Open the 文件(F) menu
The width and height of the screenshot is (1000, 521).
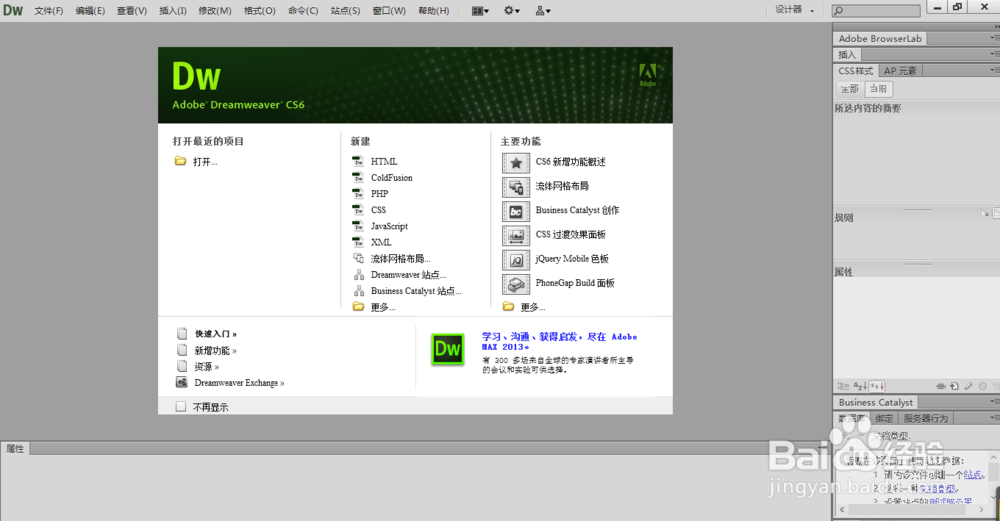[48, 11]
